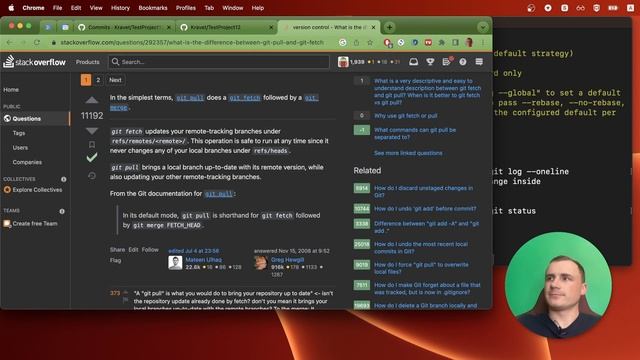Click the Stack Overflow search field
Image resolution: width=640 pixels, height=360 pixels.
[x=219, y=62]
